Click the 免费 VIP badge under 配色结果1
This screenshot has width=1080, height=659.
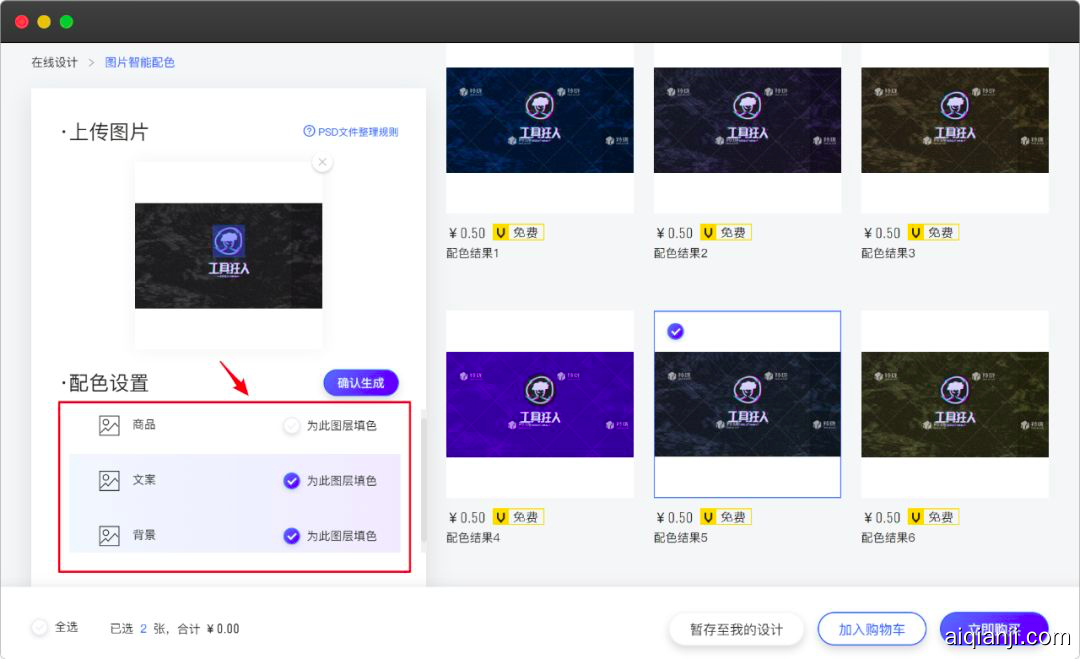tap(517, 233)
